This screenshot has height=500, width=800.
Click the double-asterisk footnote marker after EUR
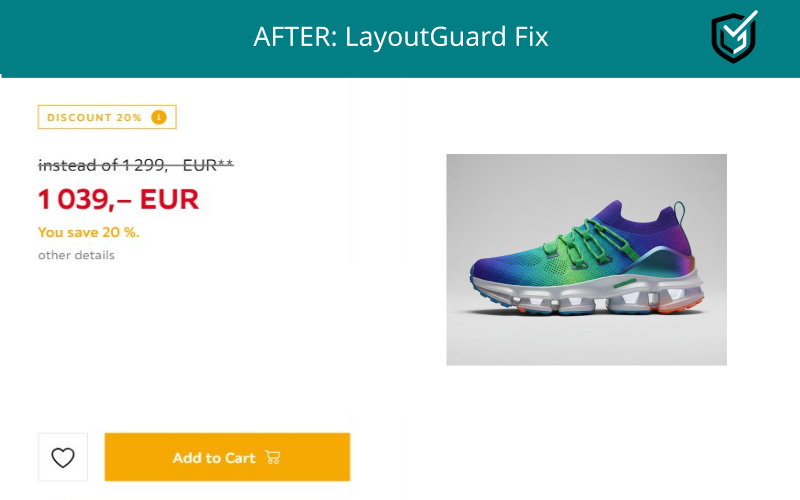point(226,164)
